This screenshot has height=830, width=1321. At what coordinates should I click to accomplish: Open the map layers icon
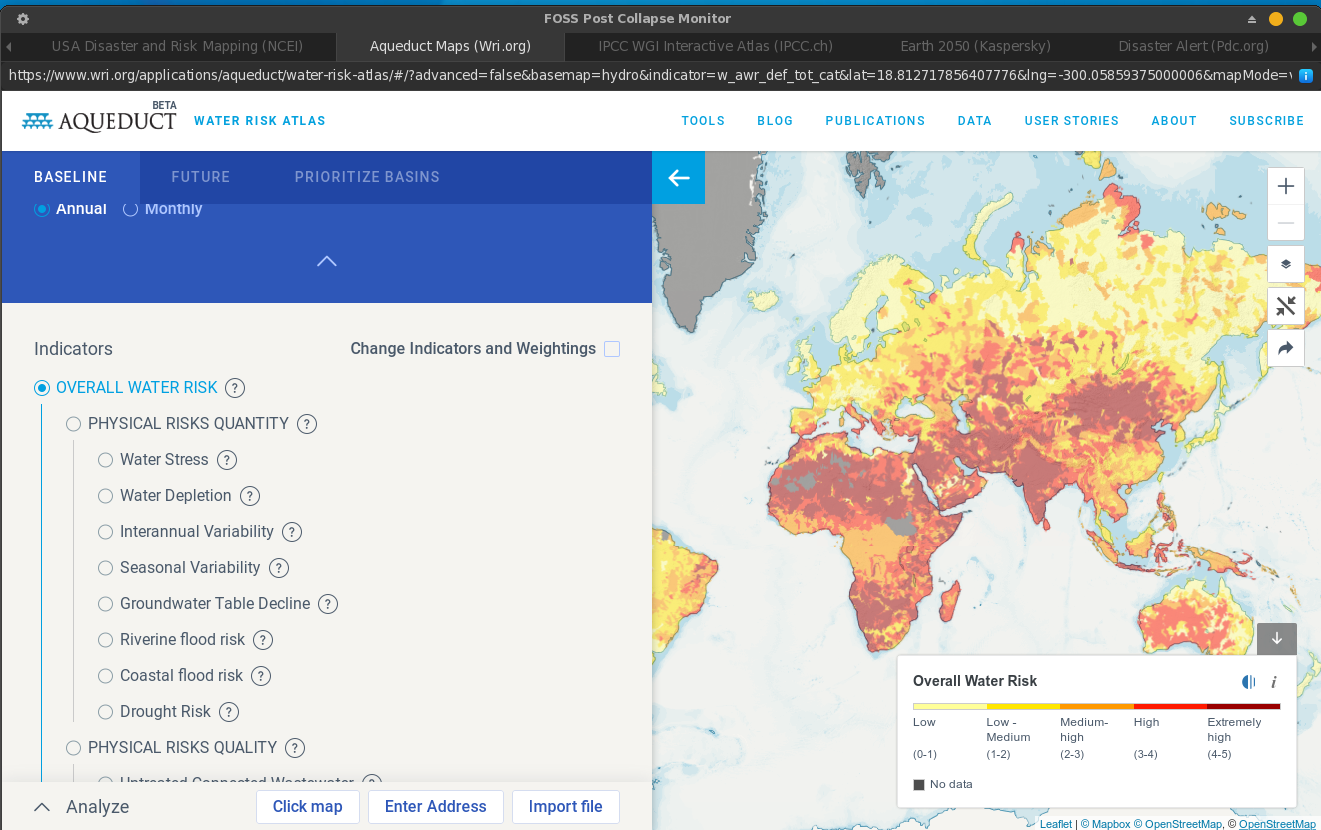click(1286, 265)
